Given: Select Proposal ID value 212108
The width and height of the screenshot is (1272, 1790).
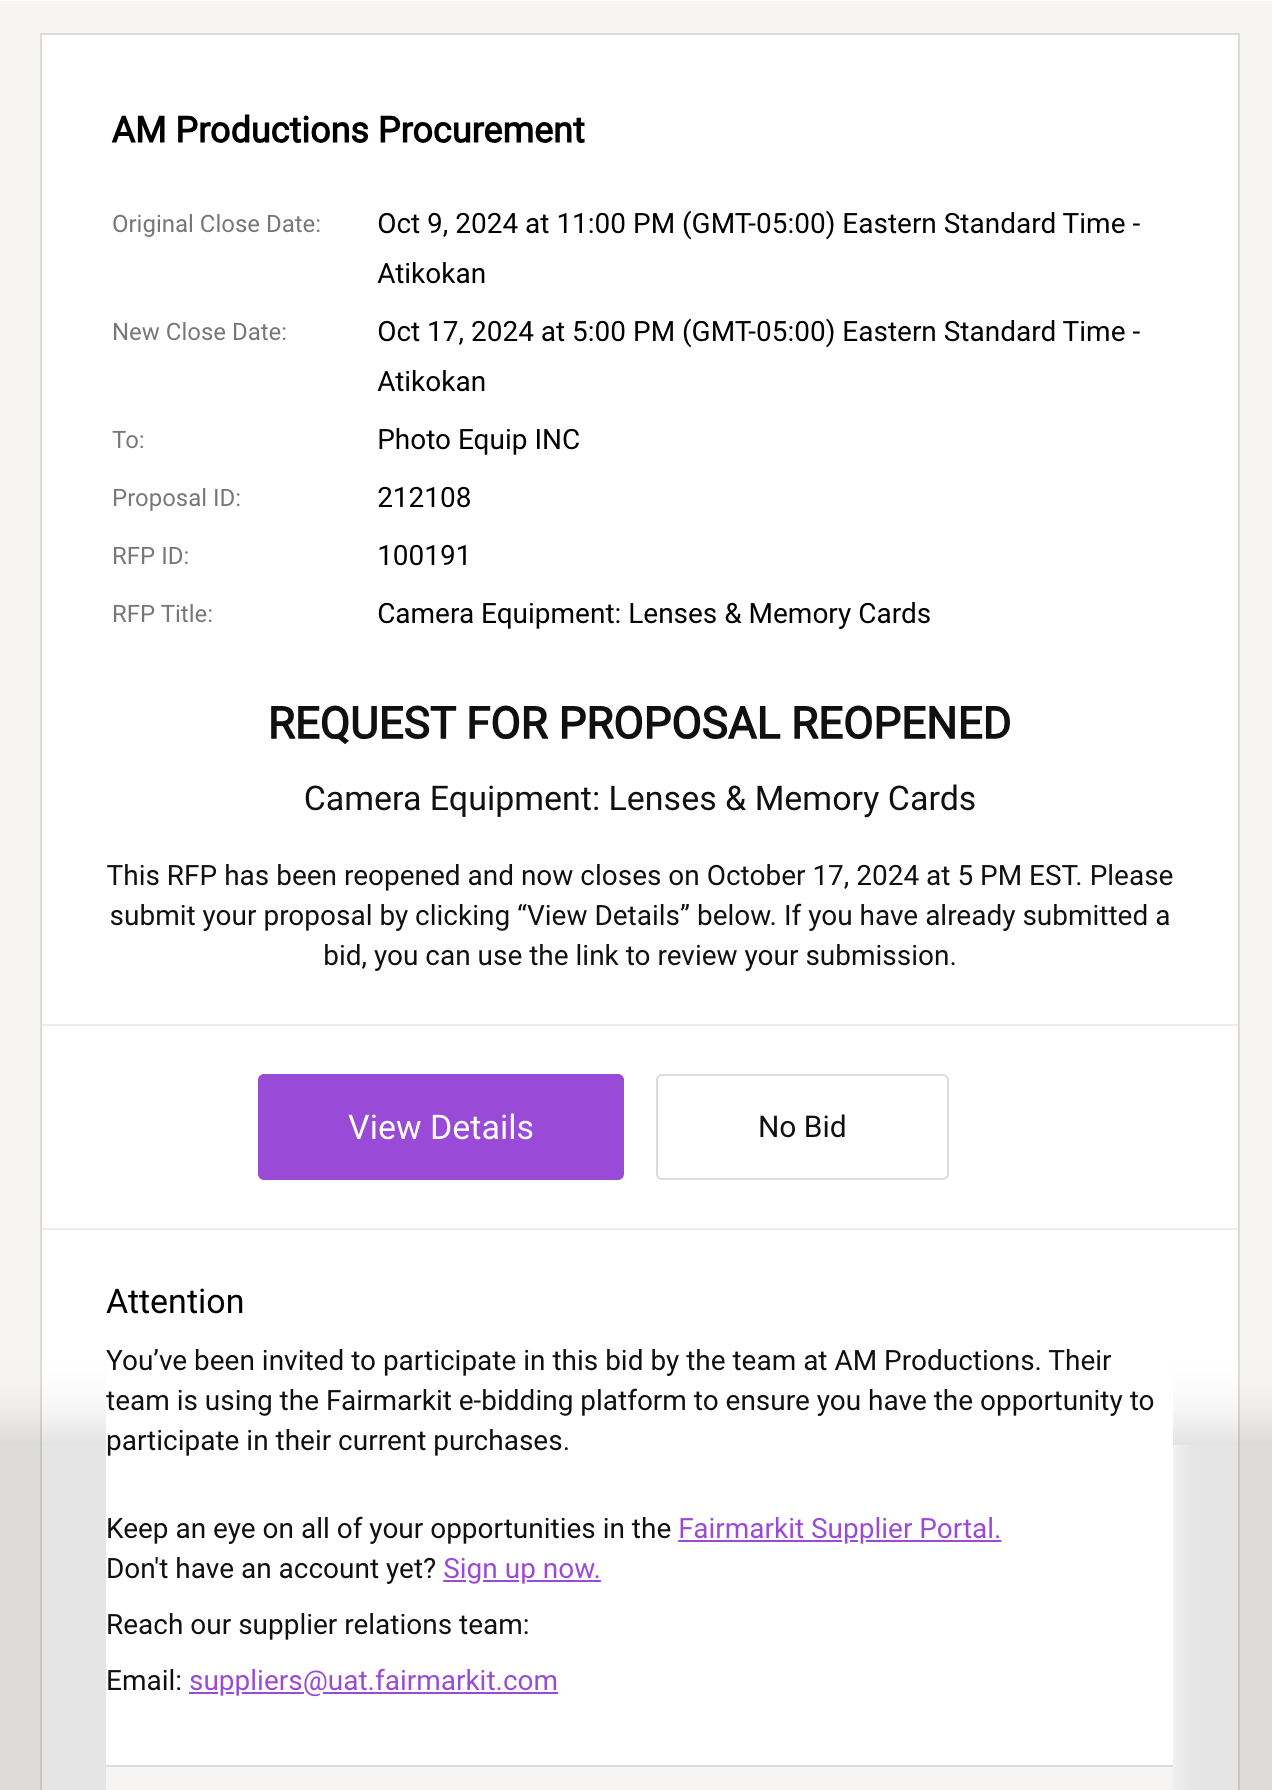Looking at the screenshot, I should point(424,498).
